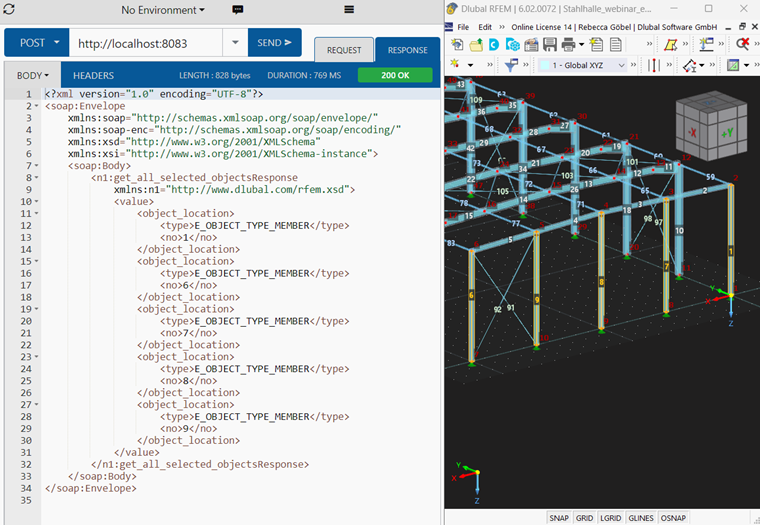Screen dimensions: 760x525
Task: Collapse object_location fold at line 11
Action: coord(36,214)
